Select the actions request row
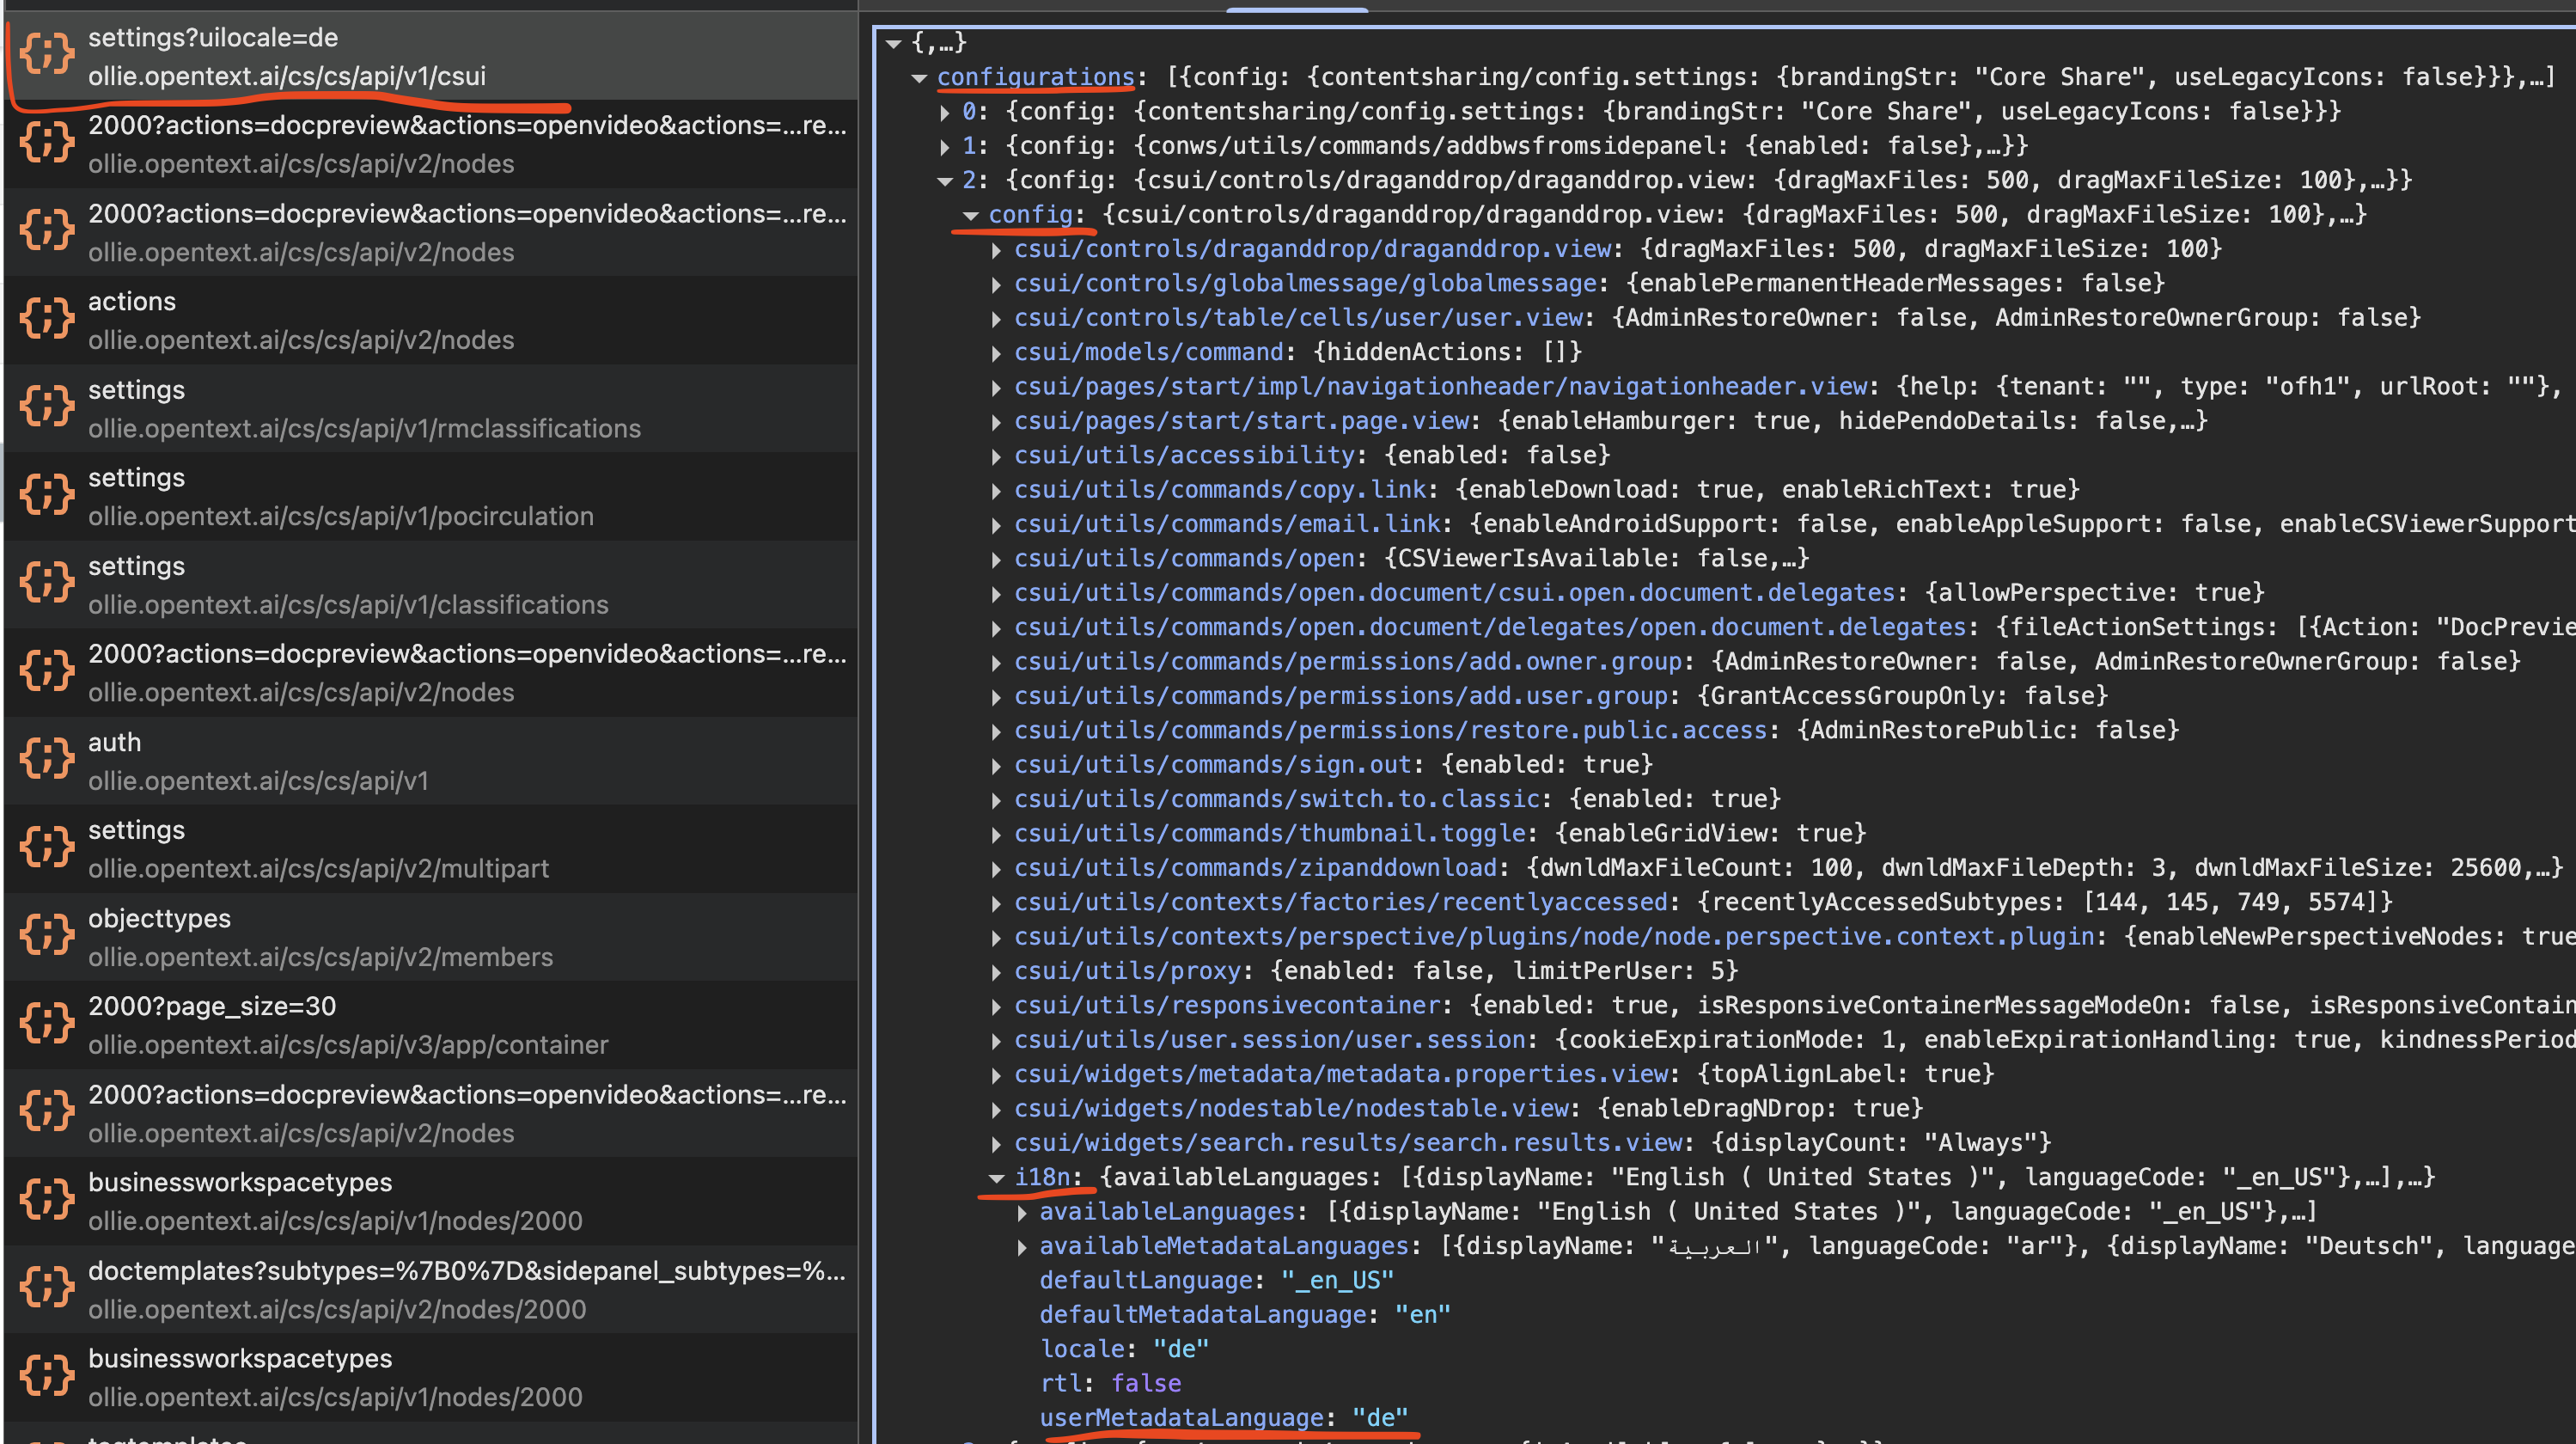The width and height of the screenshot is (2576, 1444). (x=431, y=320)
